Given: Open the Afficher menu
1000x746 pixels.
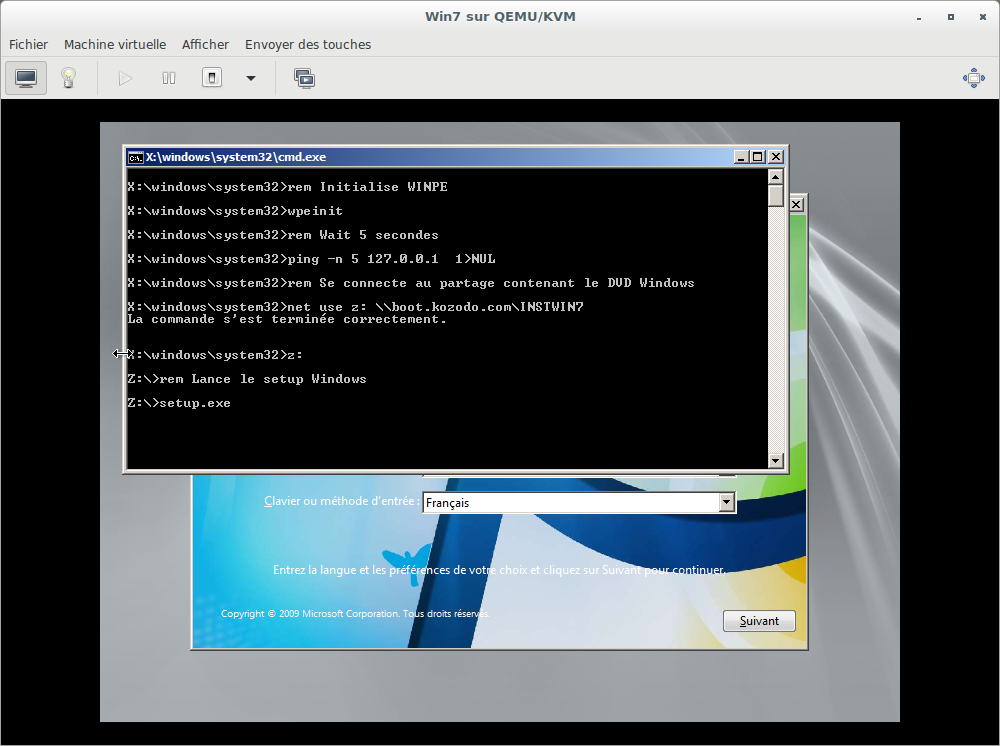Looking at the screenshot, I should (x=205, y=45).
